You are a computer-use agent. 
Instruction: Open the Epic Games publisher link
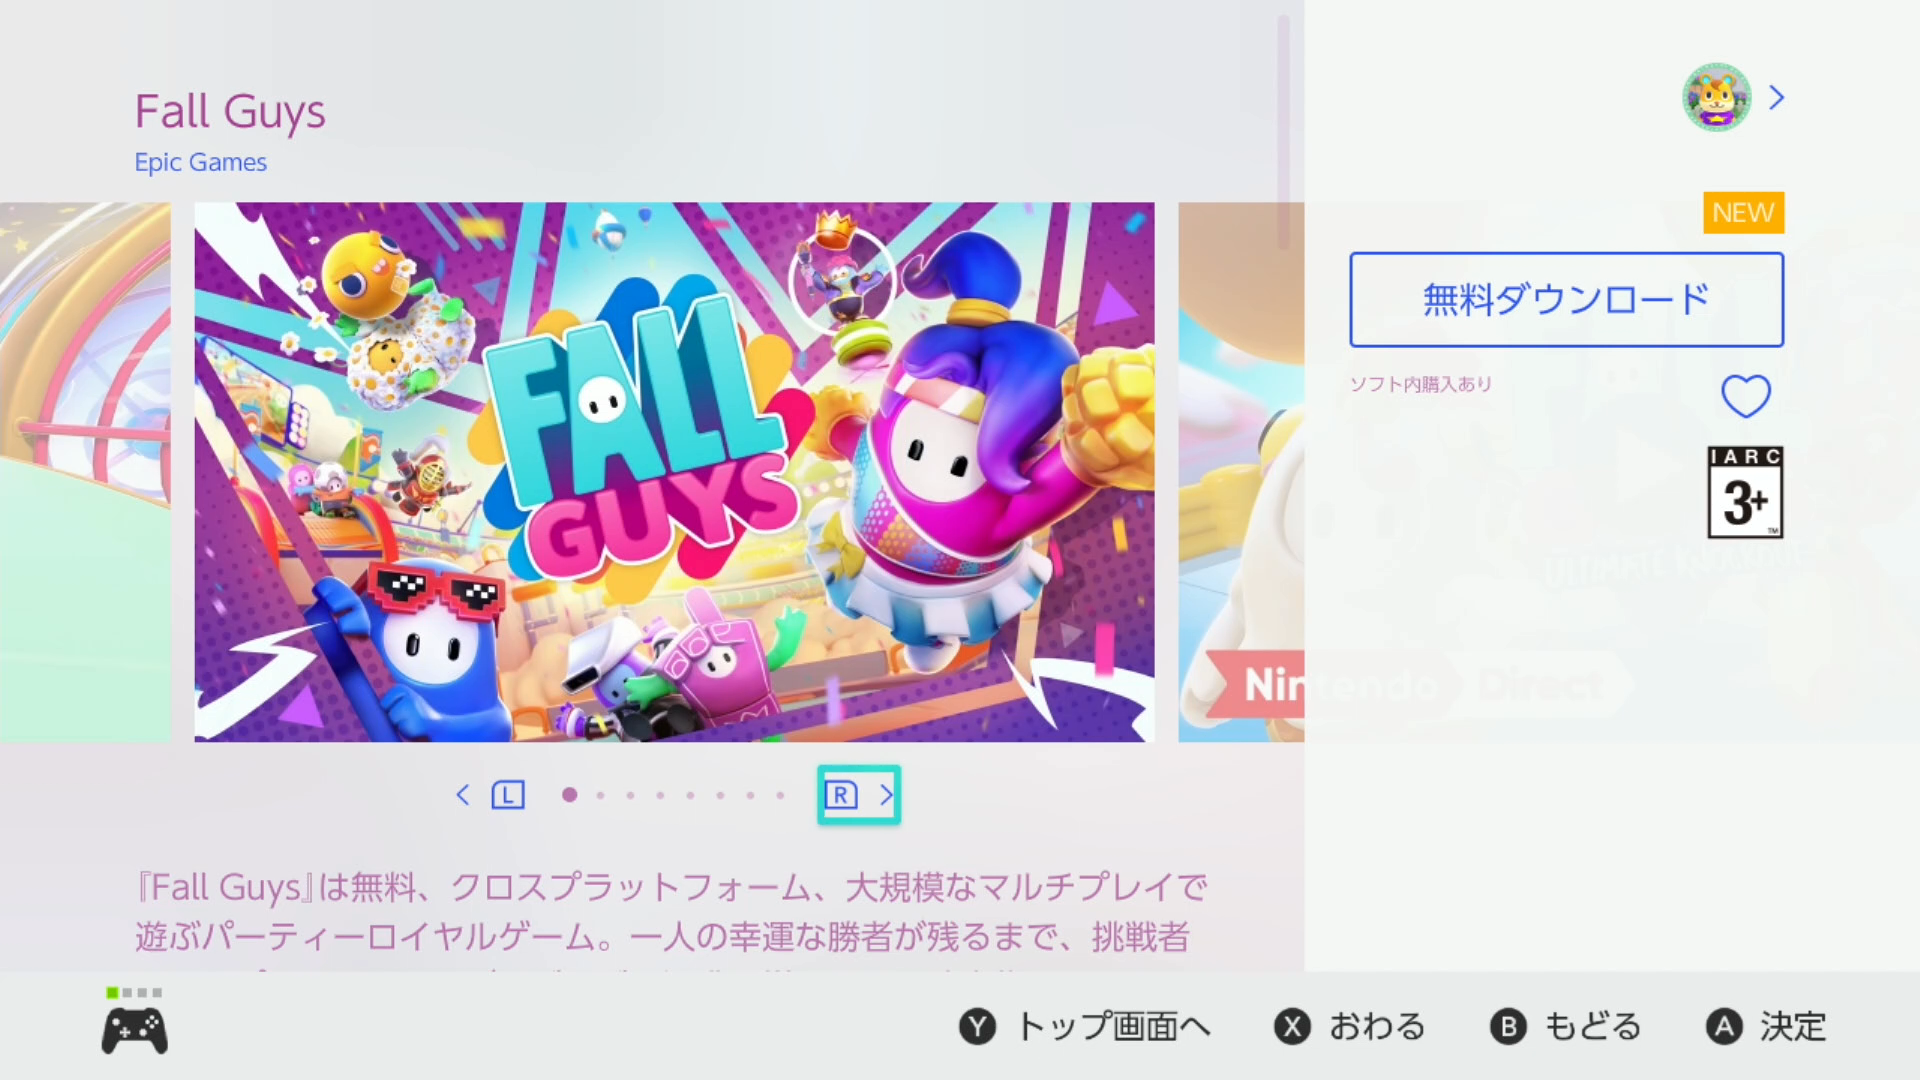200,162
